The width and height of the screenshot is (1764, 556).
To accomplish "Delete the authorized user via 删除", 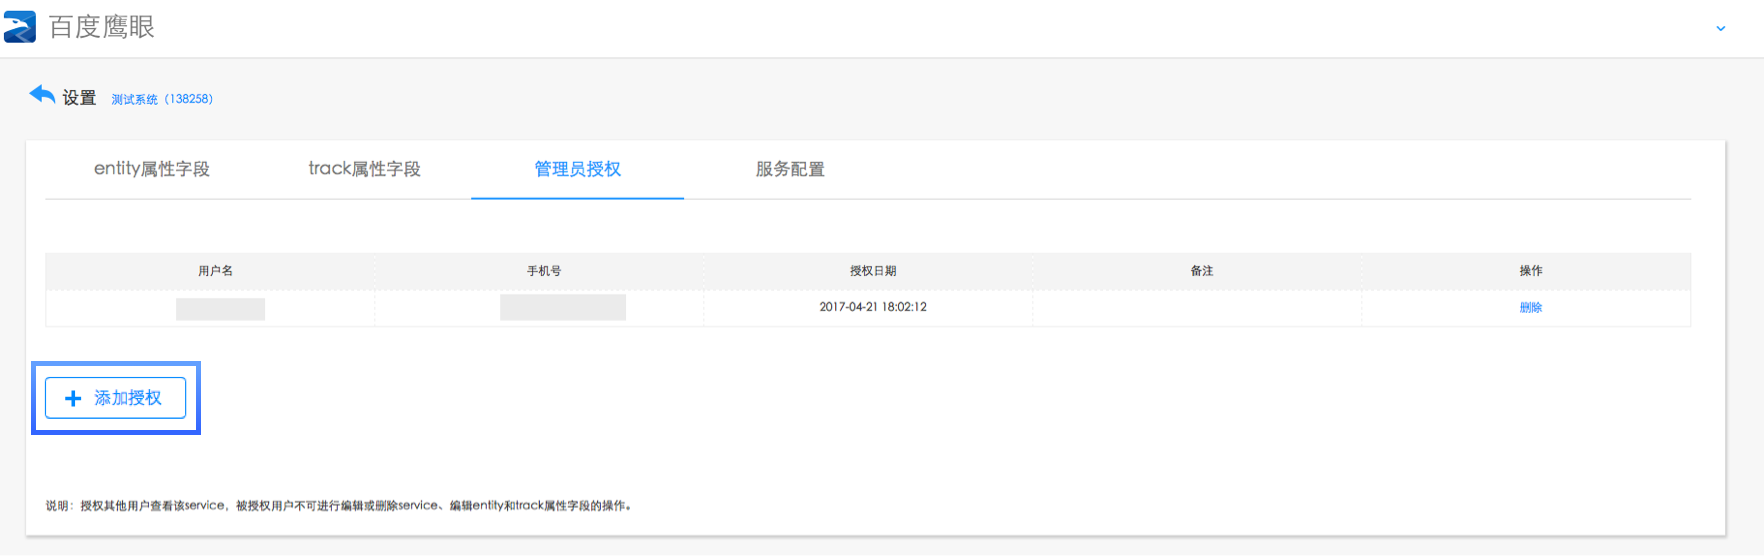I will (x=1530, y=308).
